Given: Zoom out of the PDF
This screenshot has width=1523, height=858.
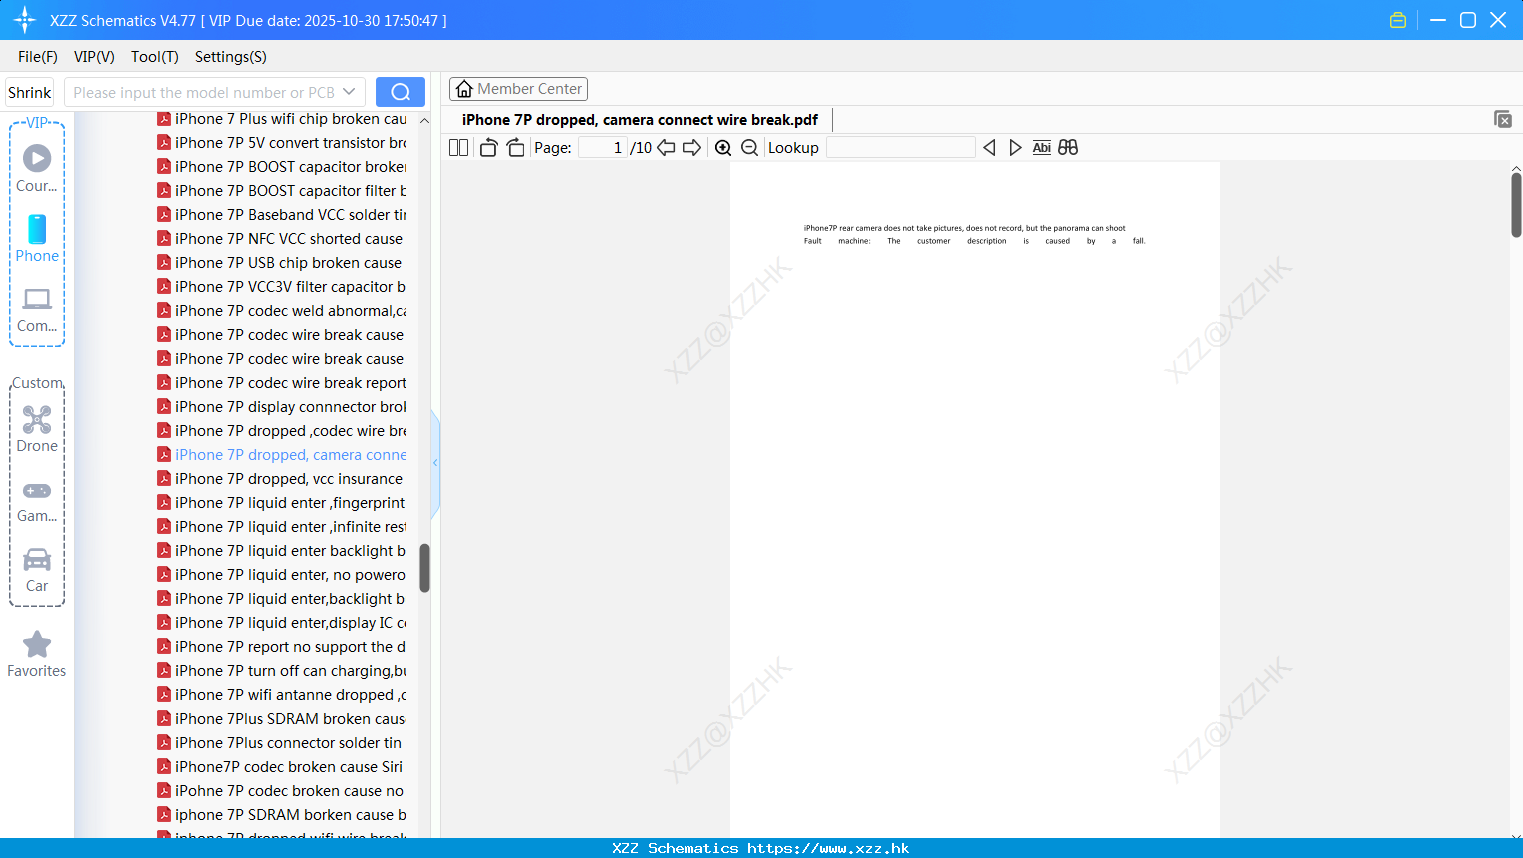Looking at the screenshot, I should point(749,148).
